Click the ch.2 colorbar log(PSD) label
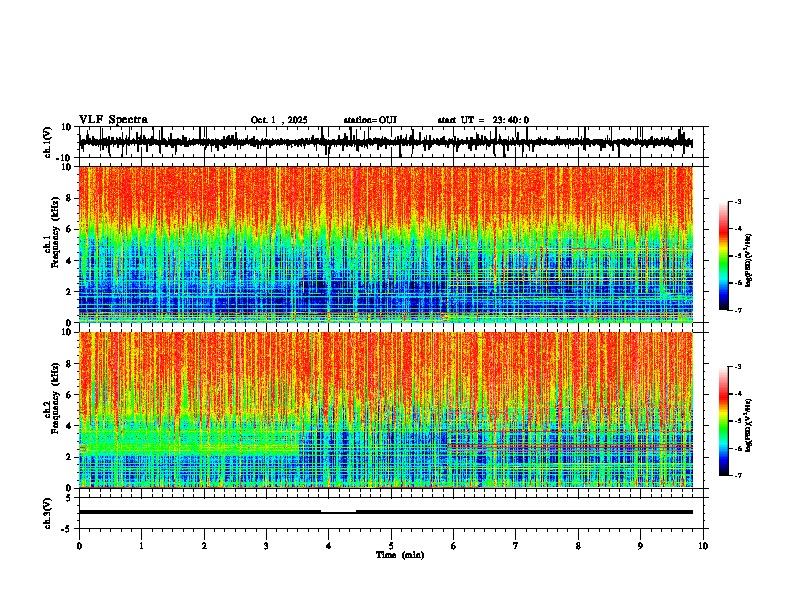 748,425
